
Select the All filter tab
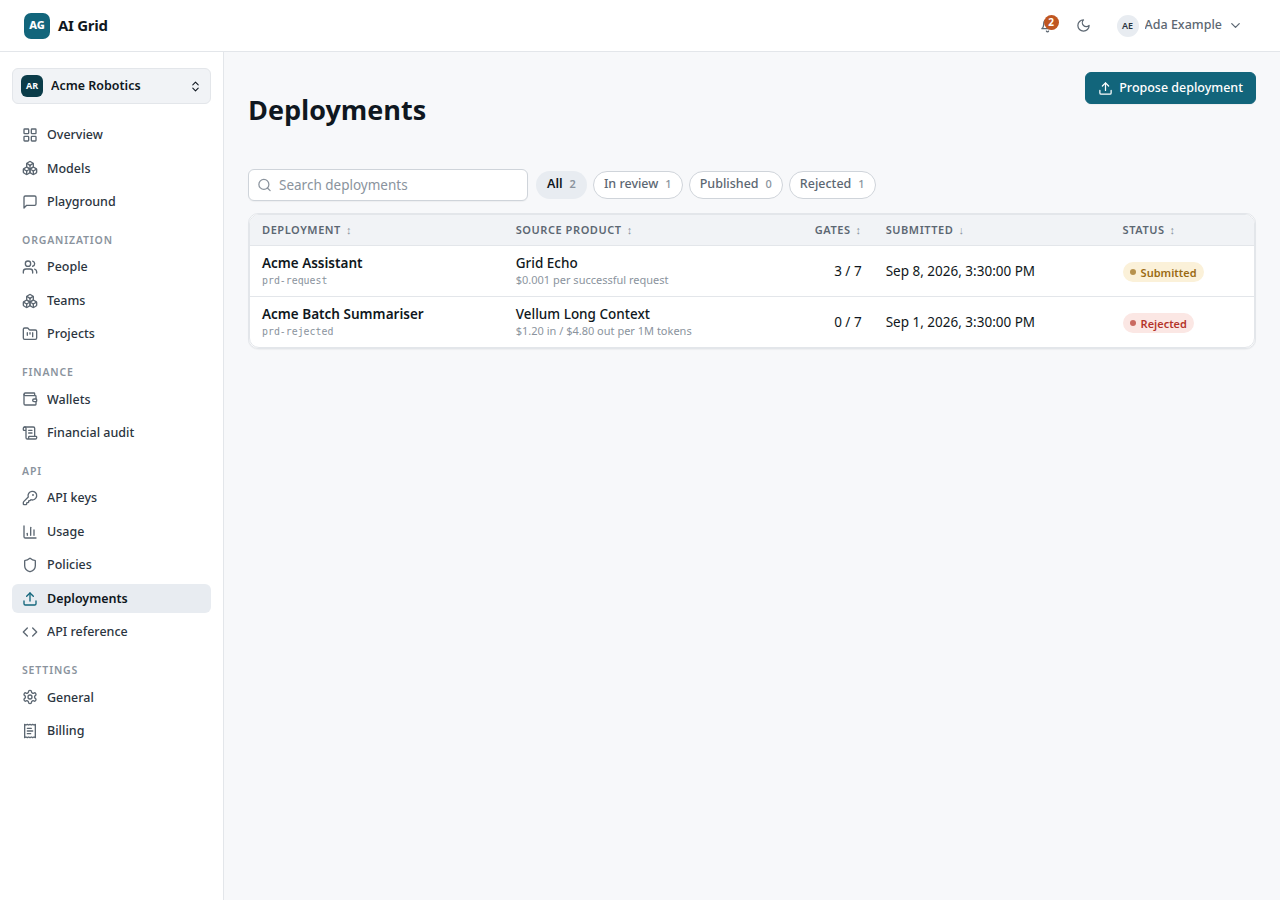pos(562,185)
